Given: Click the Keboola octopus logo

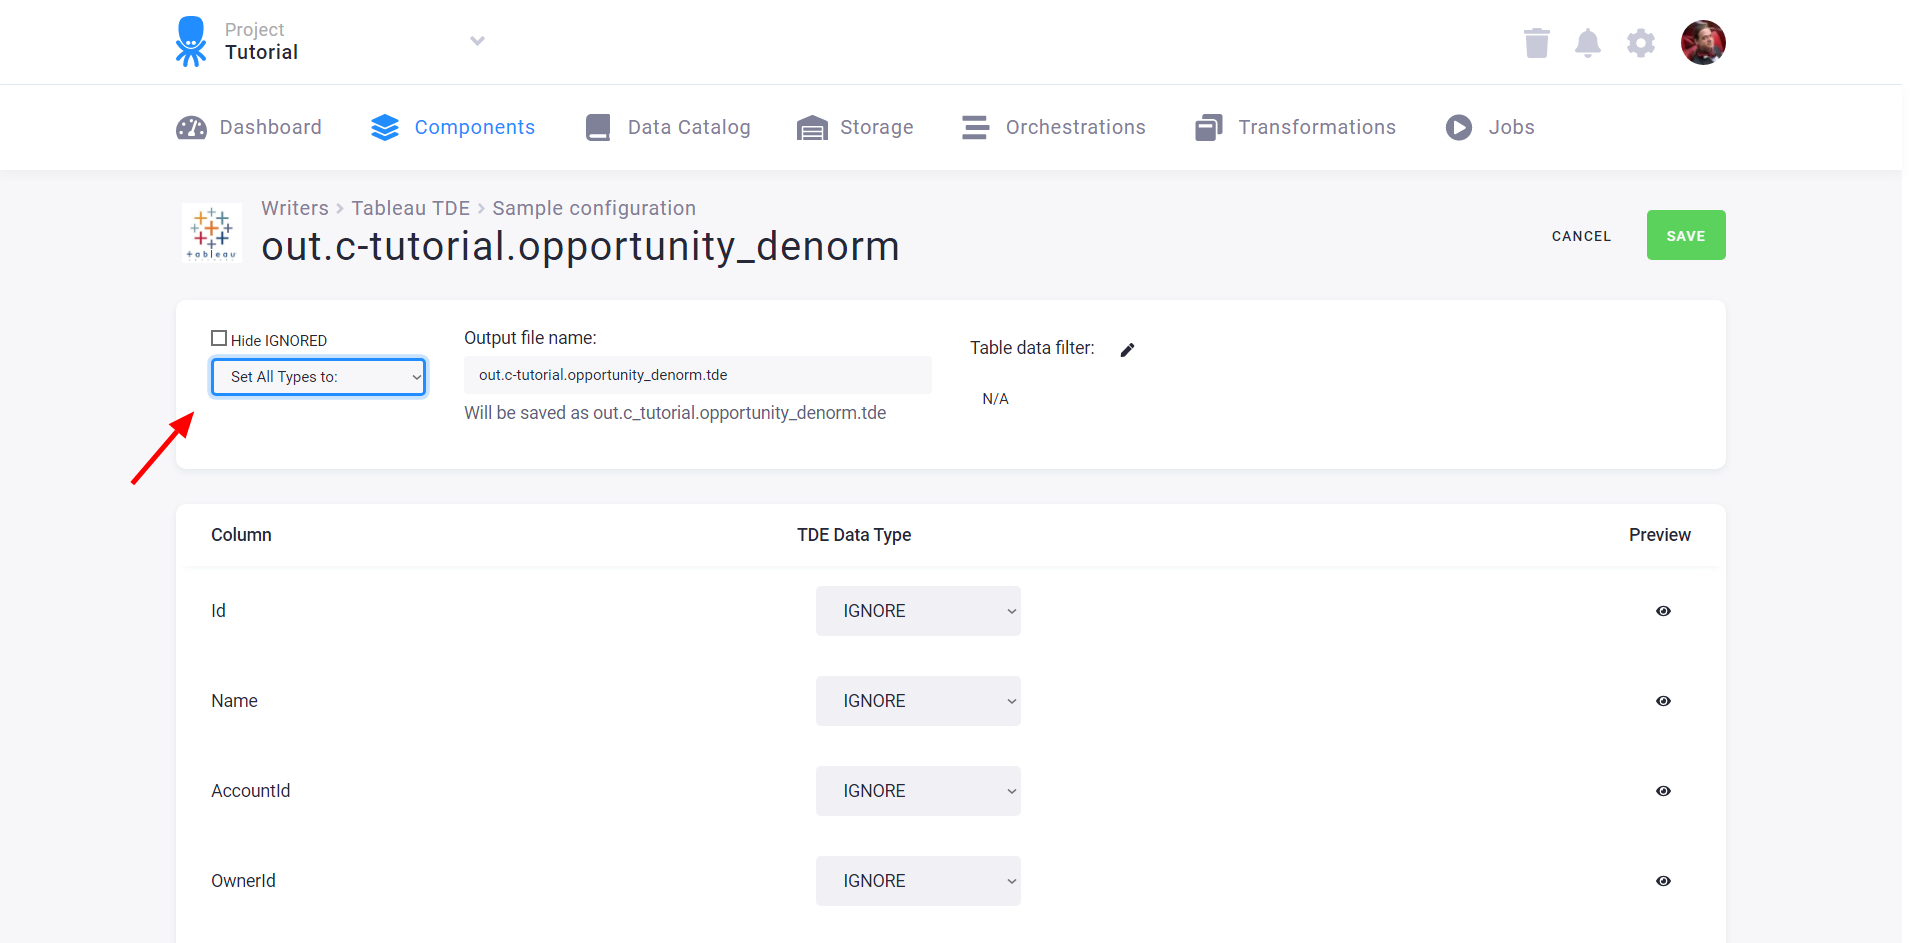Looking at the screenshot, I should [191, 41].
